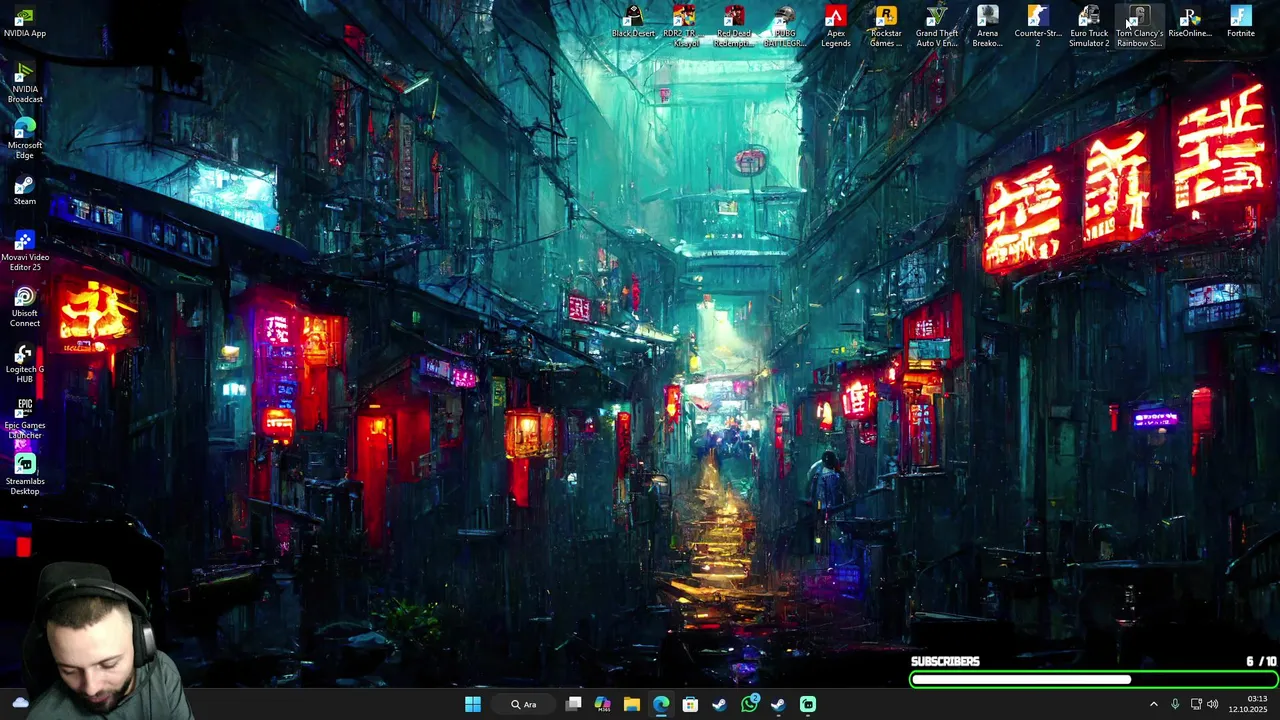Open the RiseOnline desktop shortcut
Image resolution: width=1280 pixels, height=720 pixels.
pos(1190,22)
